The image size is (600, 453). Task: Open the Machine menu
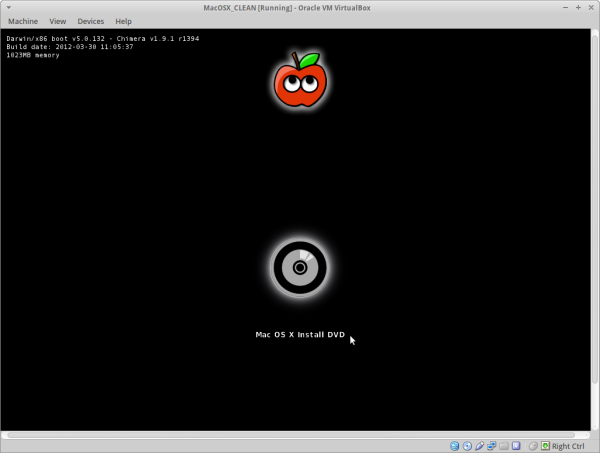tap(23, 21)
